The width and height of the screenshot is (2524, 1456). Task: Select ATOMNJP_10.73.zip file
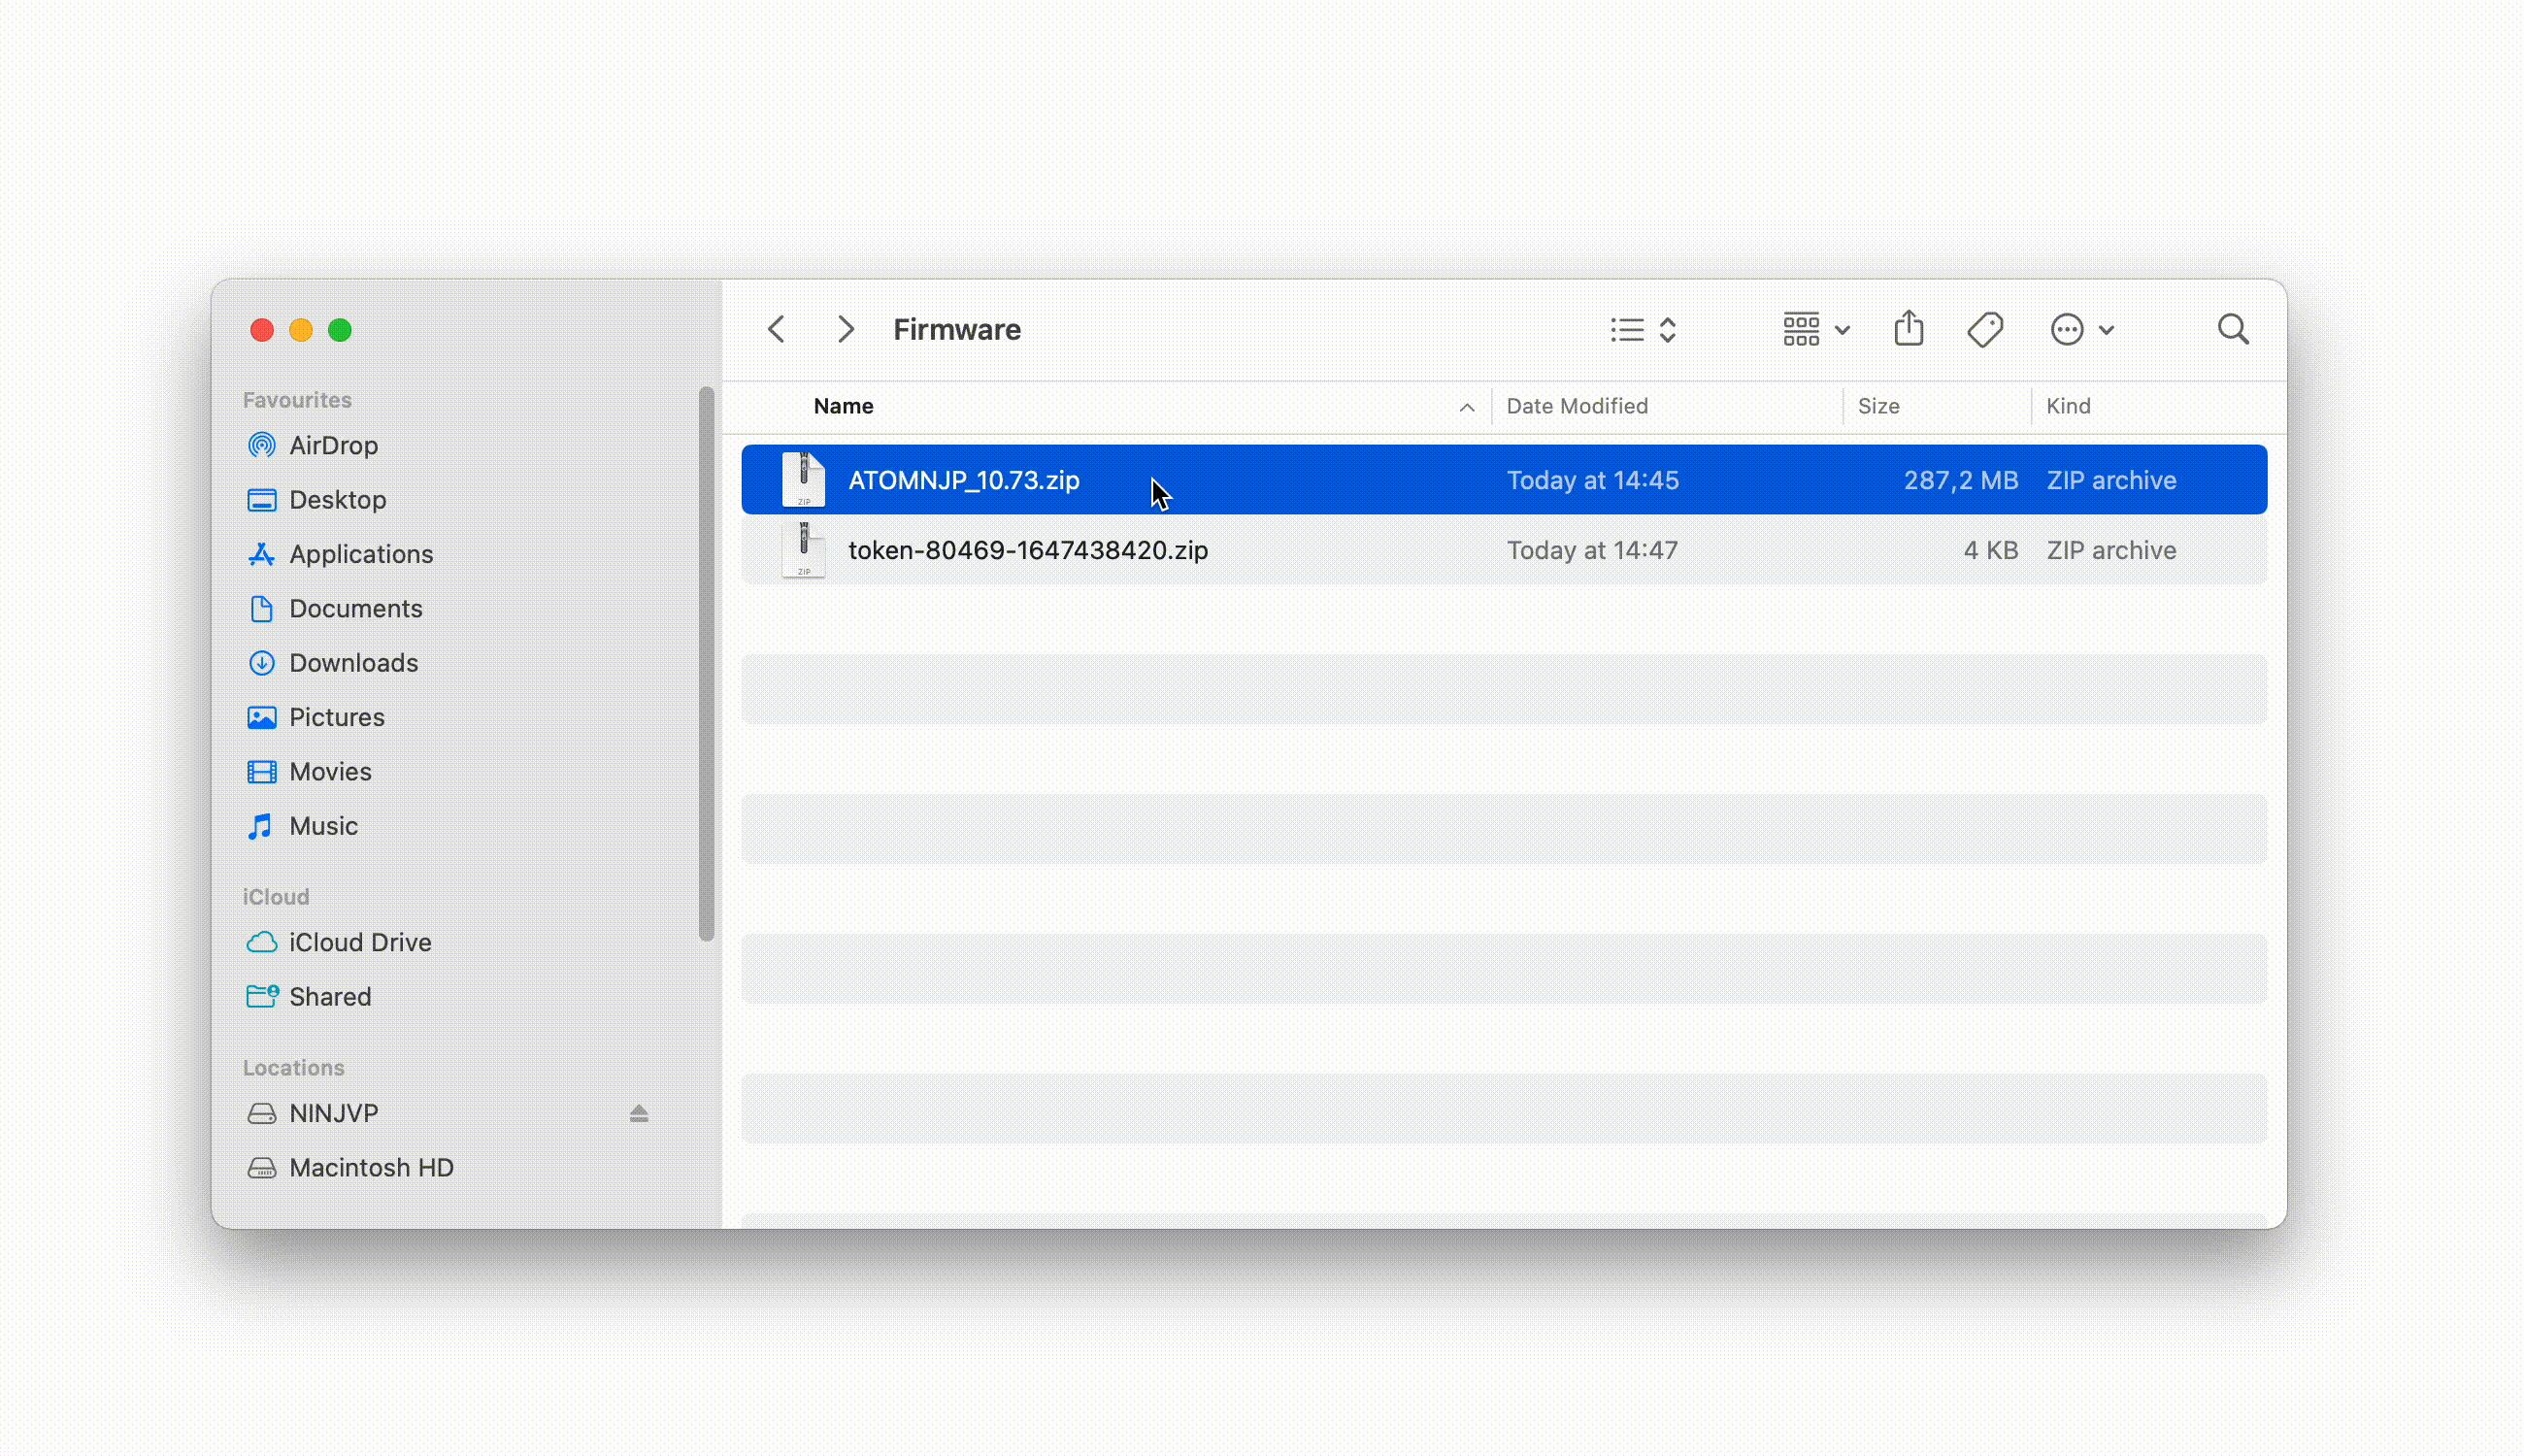(964, 480)
